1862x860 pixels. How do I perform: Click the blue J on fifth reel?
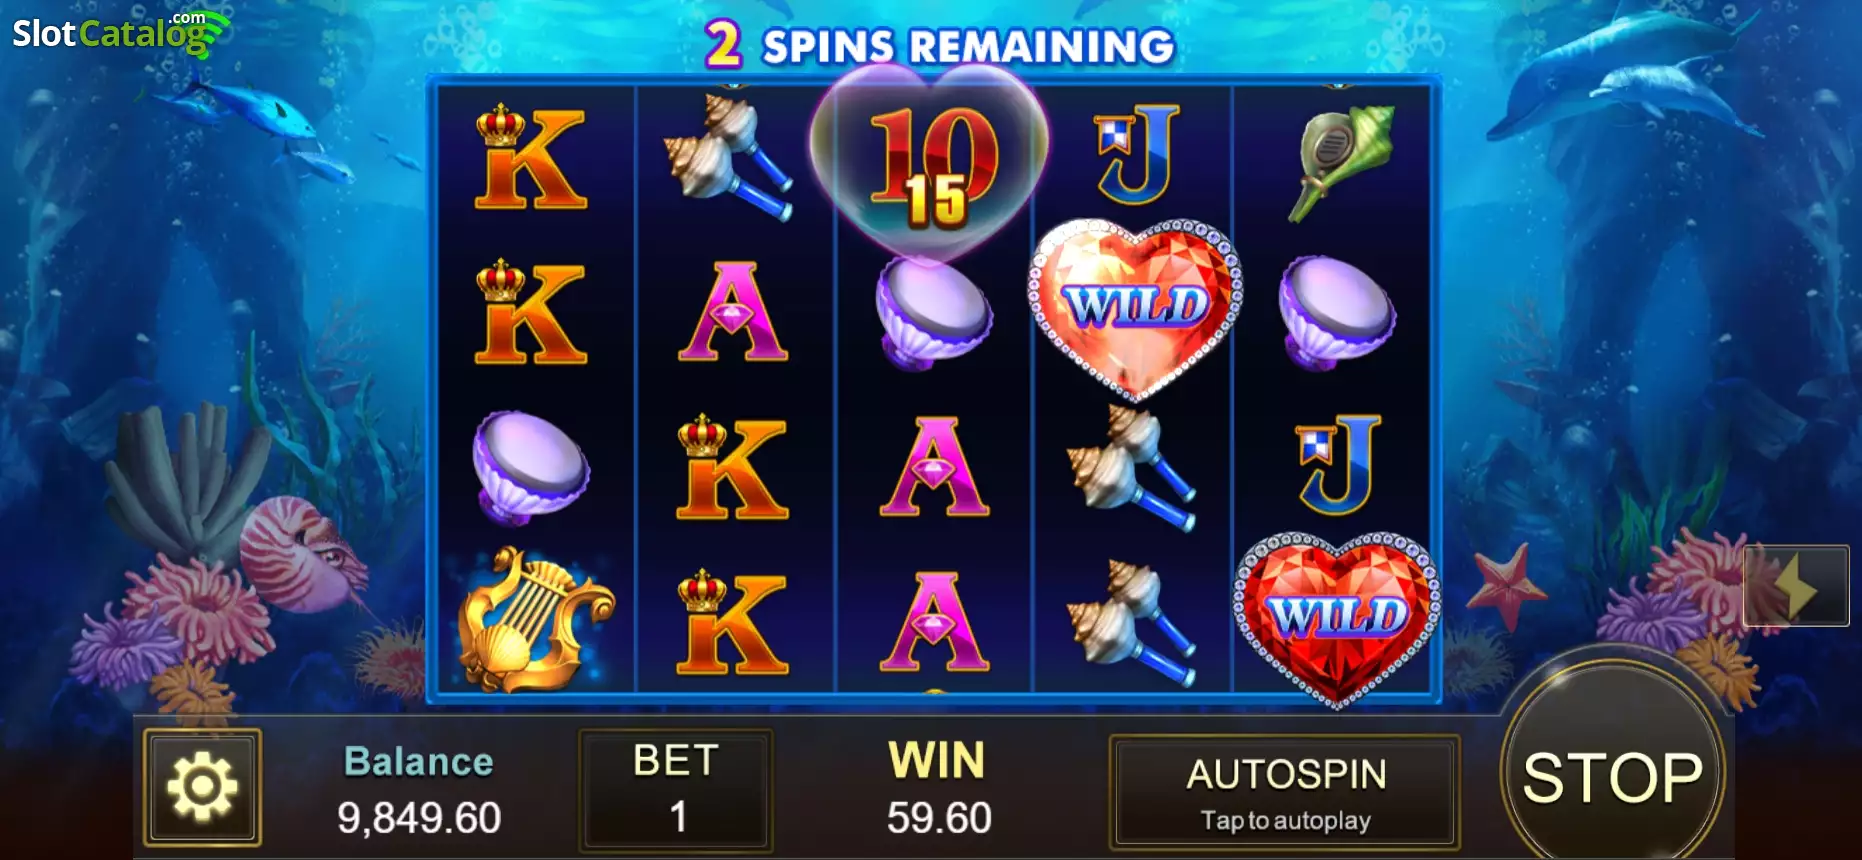pyautogui.click(x=1339, y=464)
